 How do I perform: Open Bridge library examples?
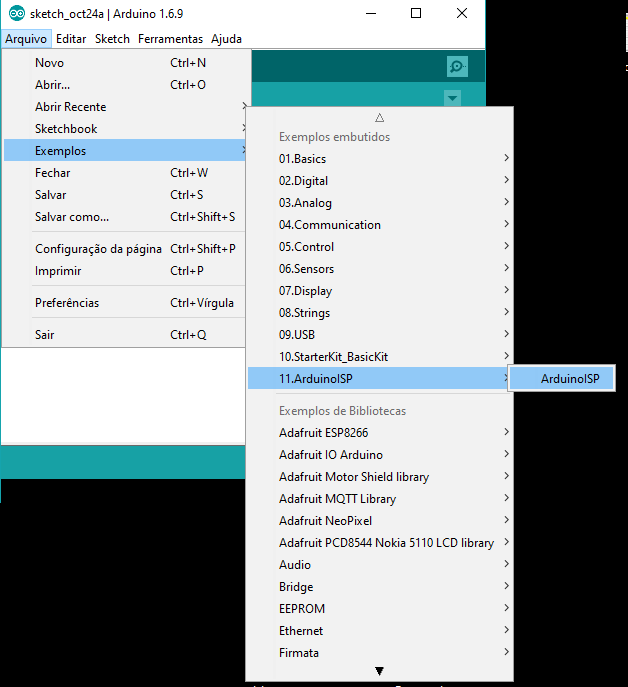point(380,586)
